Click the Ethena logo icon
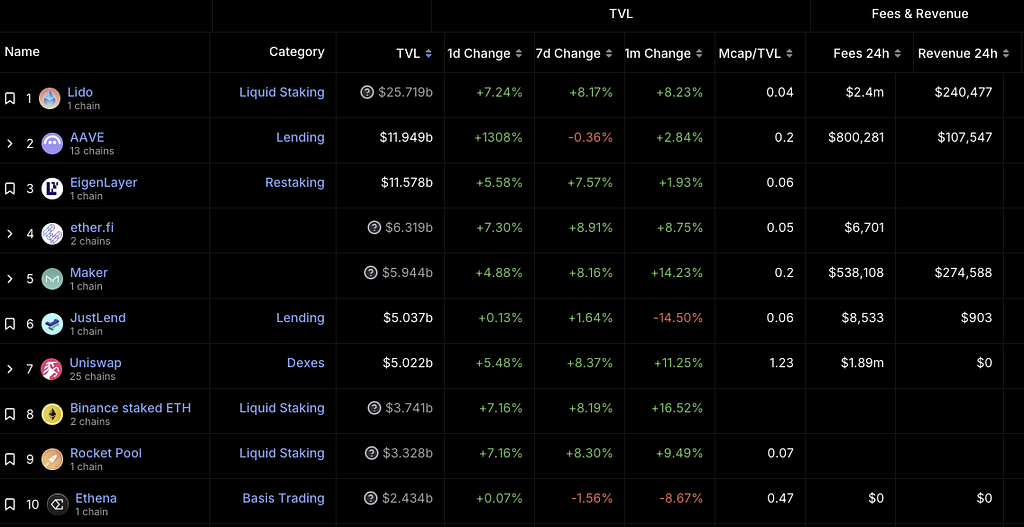Viewport: 1024px width, 527px height. tap(58, 504)
